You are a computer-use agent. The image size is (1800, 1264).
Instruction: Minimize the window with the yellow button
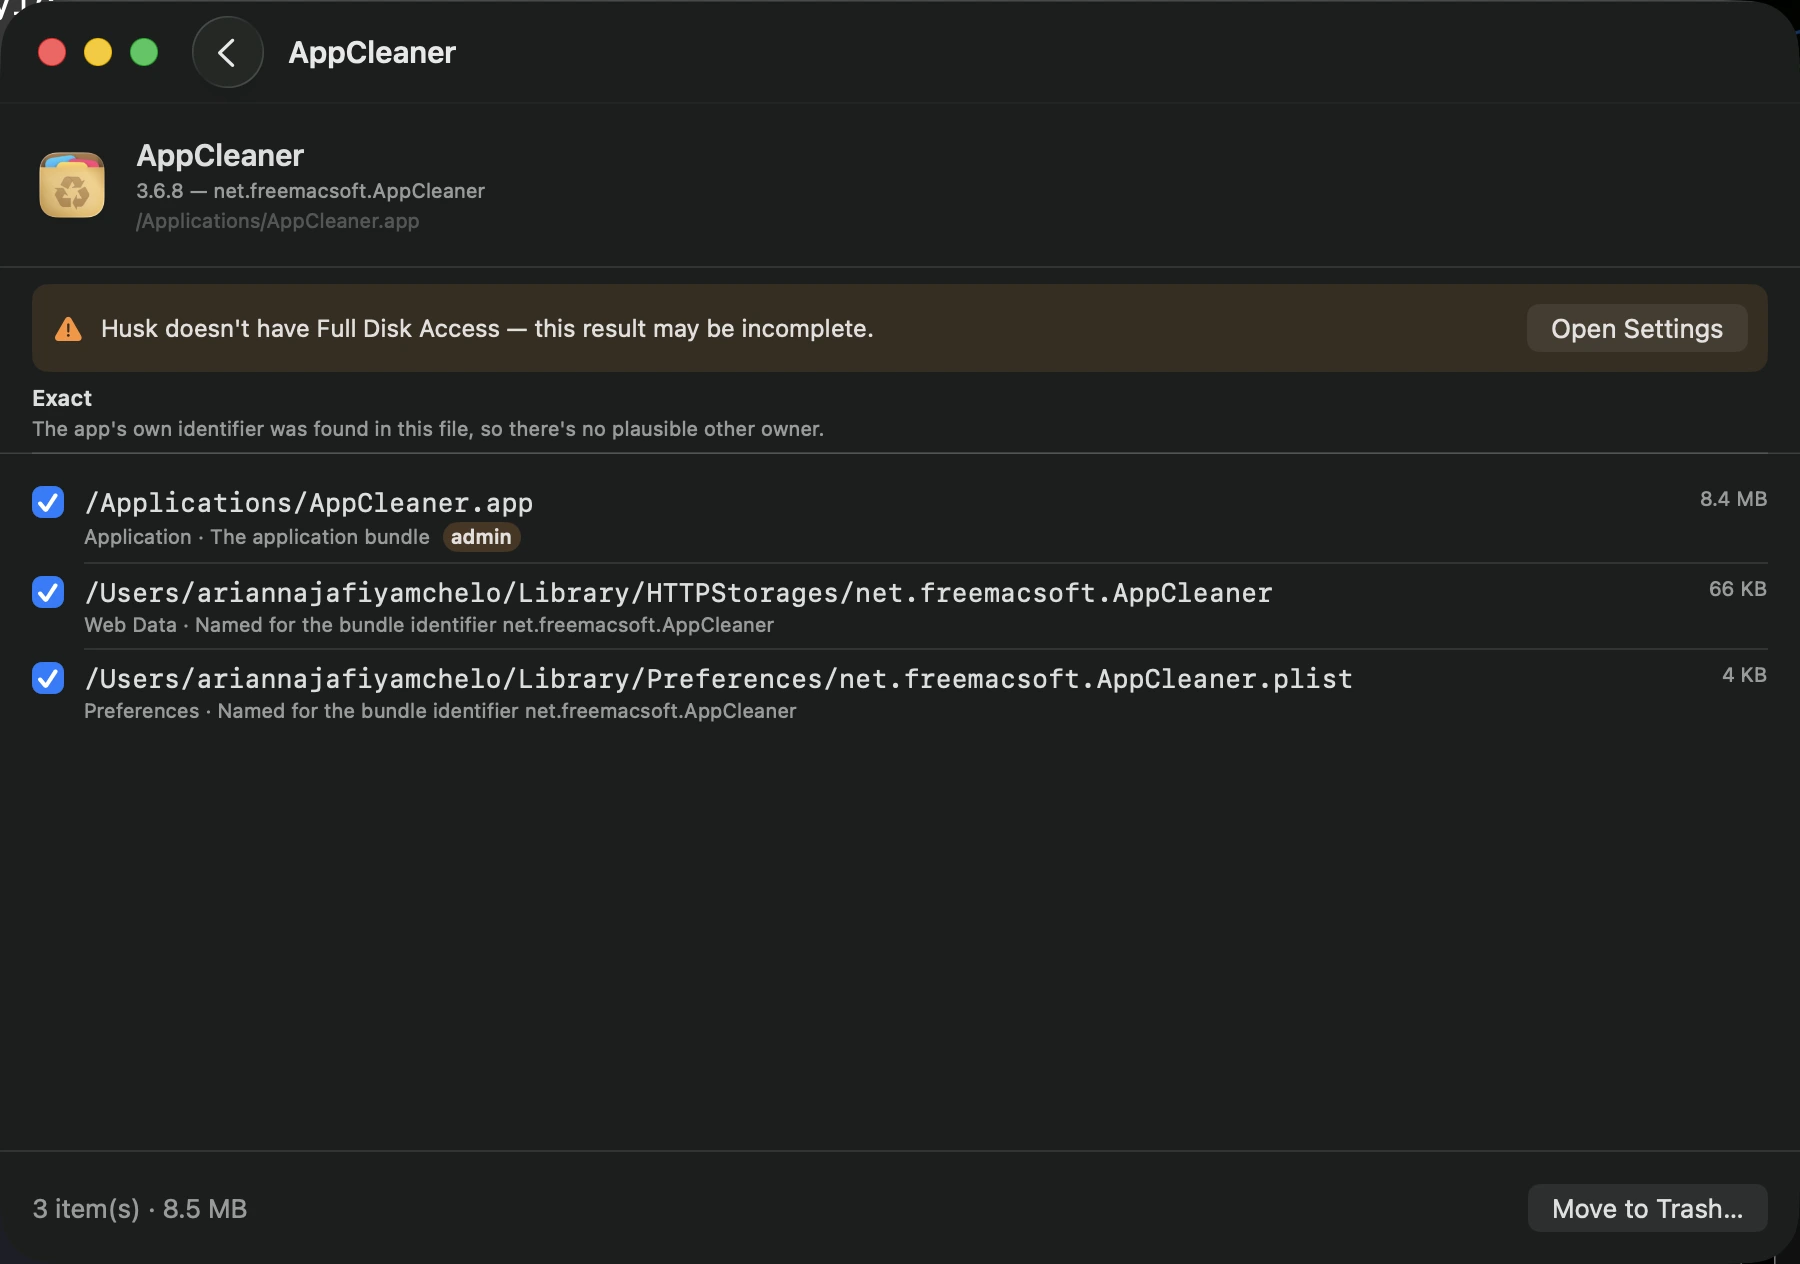point(98,52)
